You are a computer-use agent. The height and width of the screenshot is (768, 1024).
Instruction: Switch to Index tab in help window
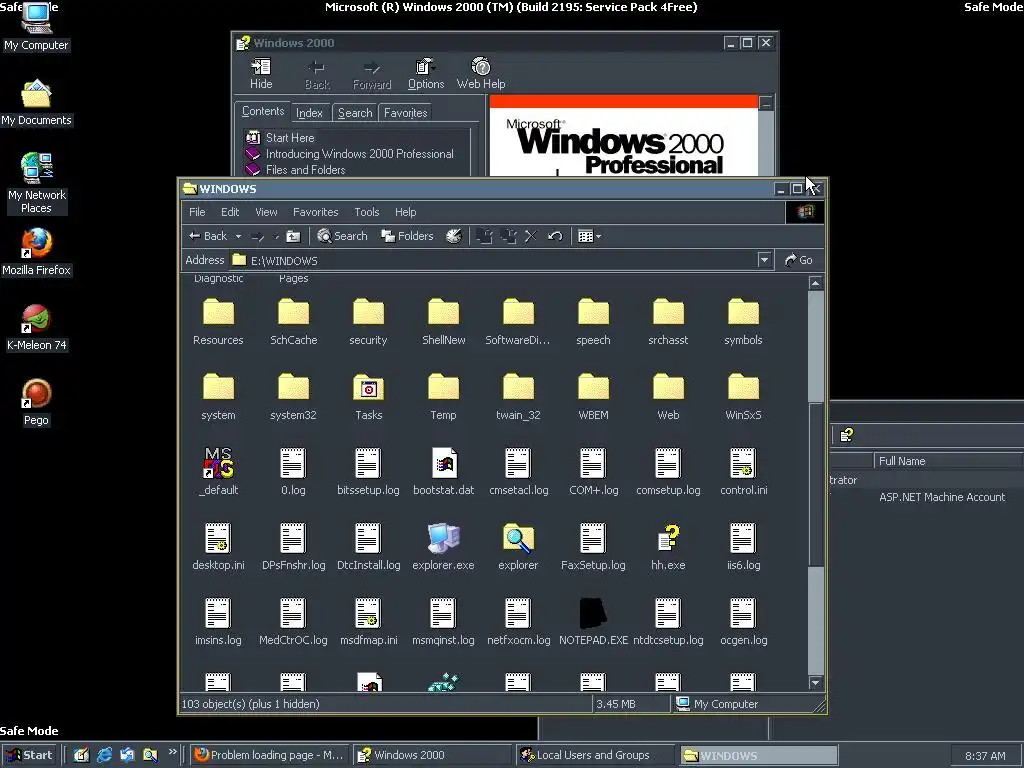(x=310, y=113)
